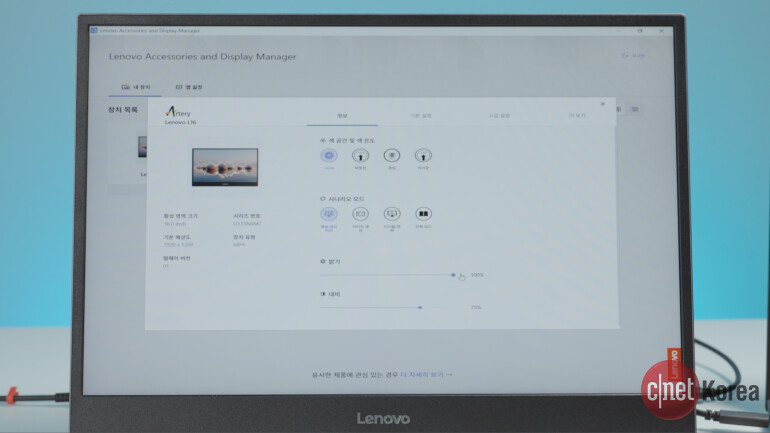
Task: Select the open-book reading scenario mode icon
Action: tap(423, 214)
